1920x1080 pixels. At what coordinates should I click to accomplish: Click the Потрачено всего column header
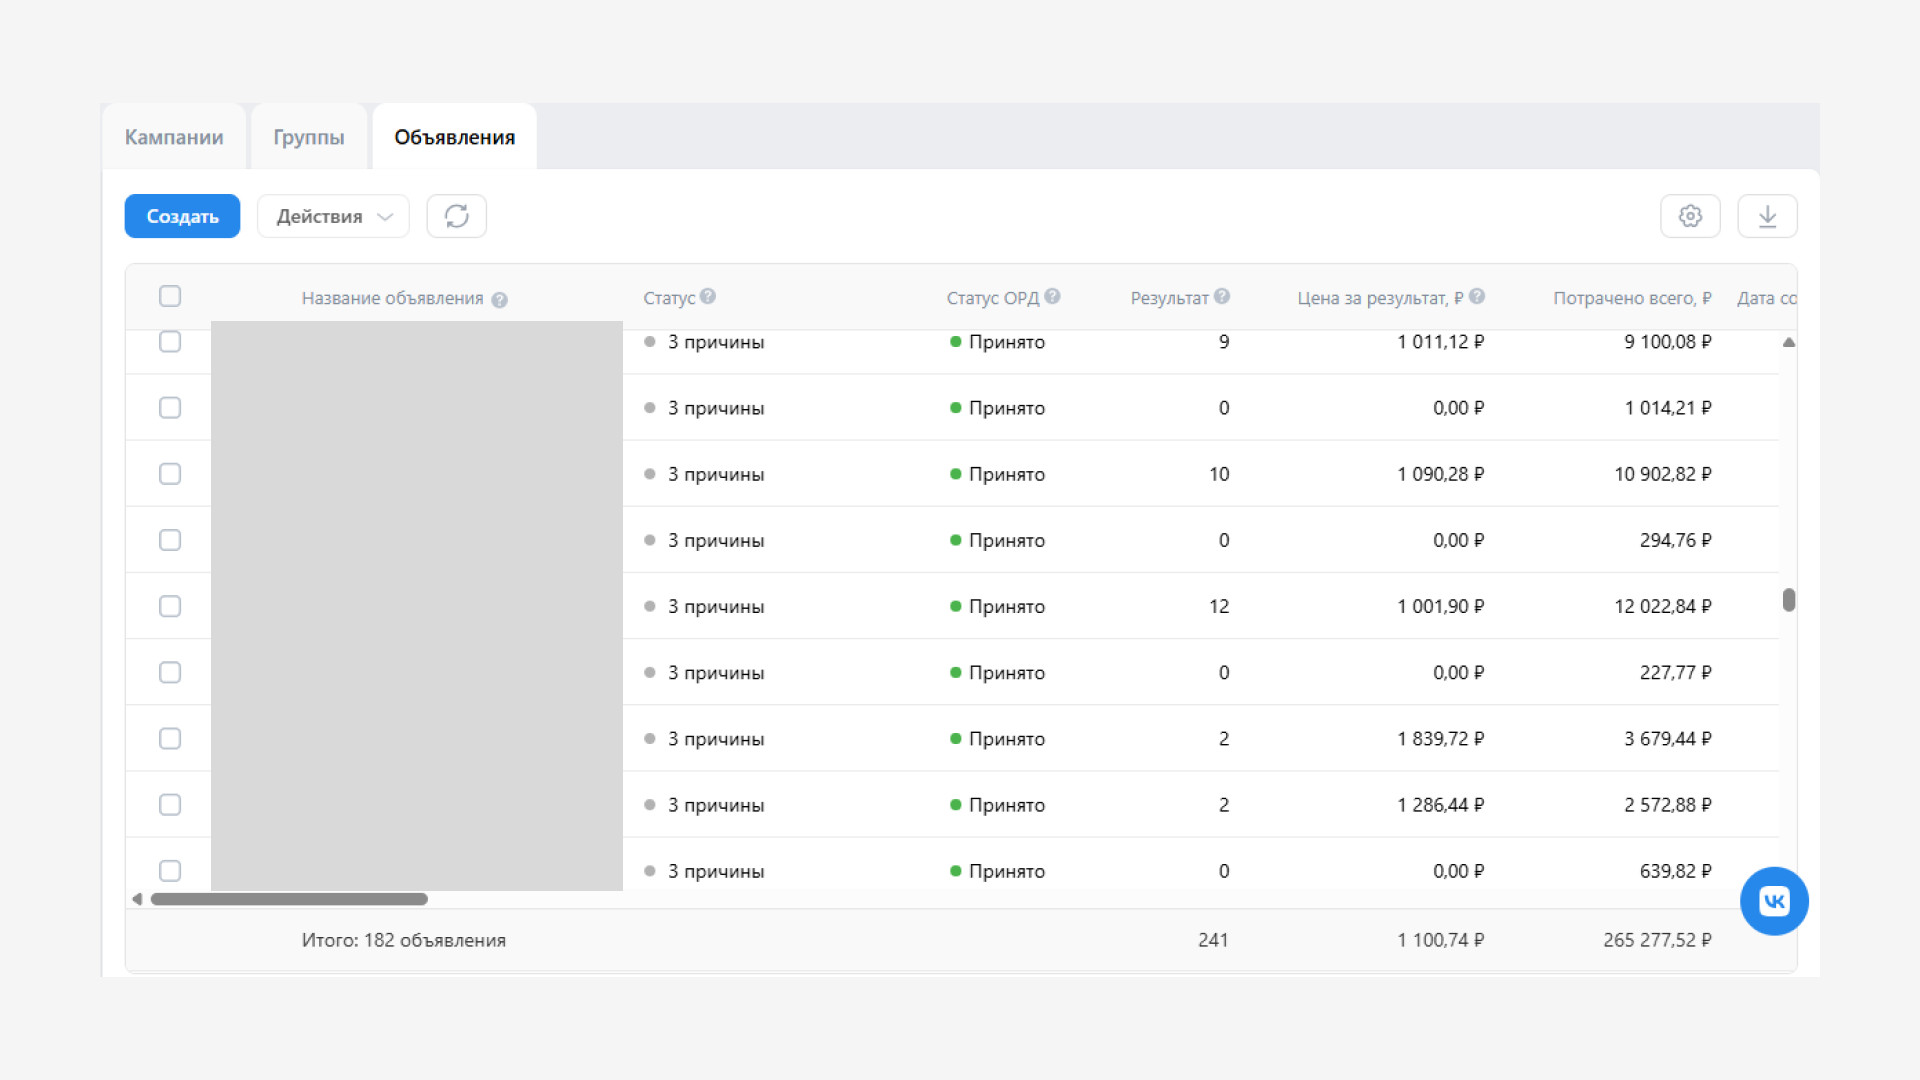pyautogui.click(x=1632, y=298)
